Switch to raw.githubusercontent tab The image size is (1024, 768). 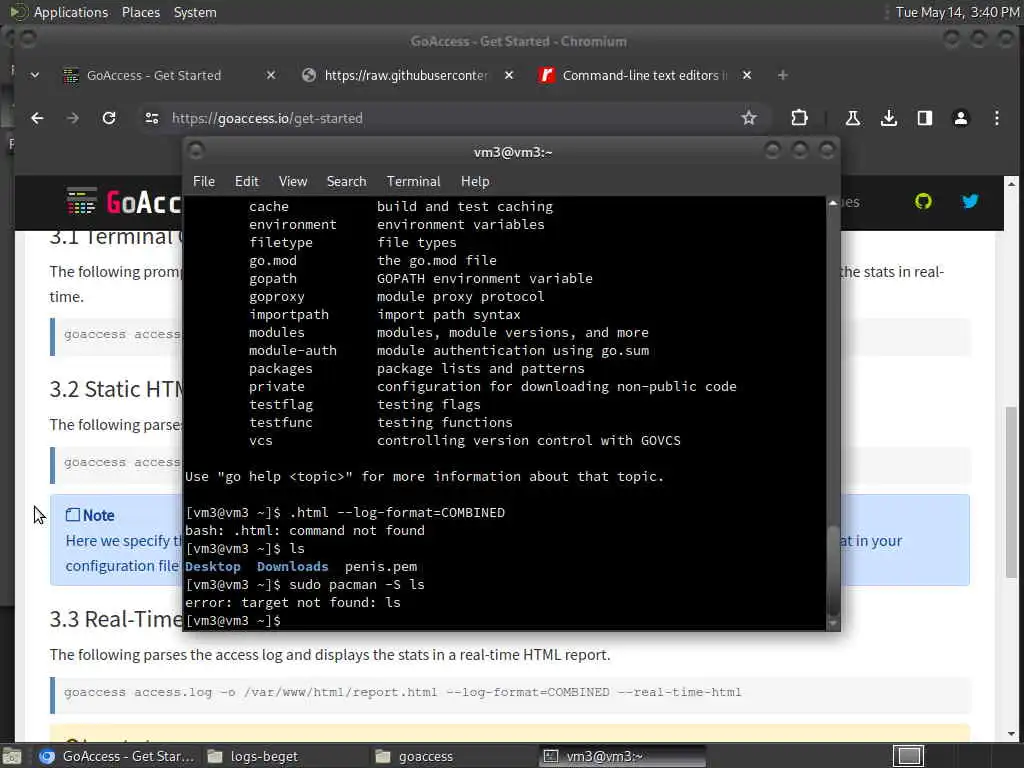[406, 75]
